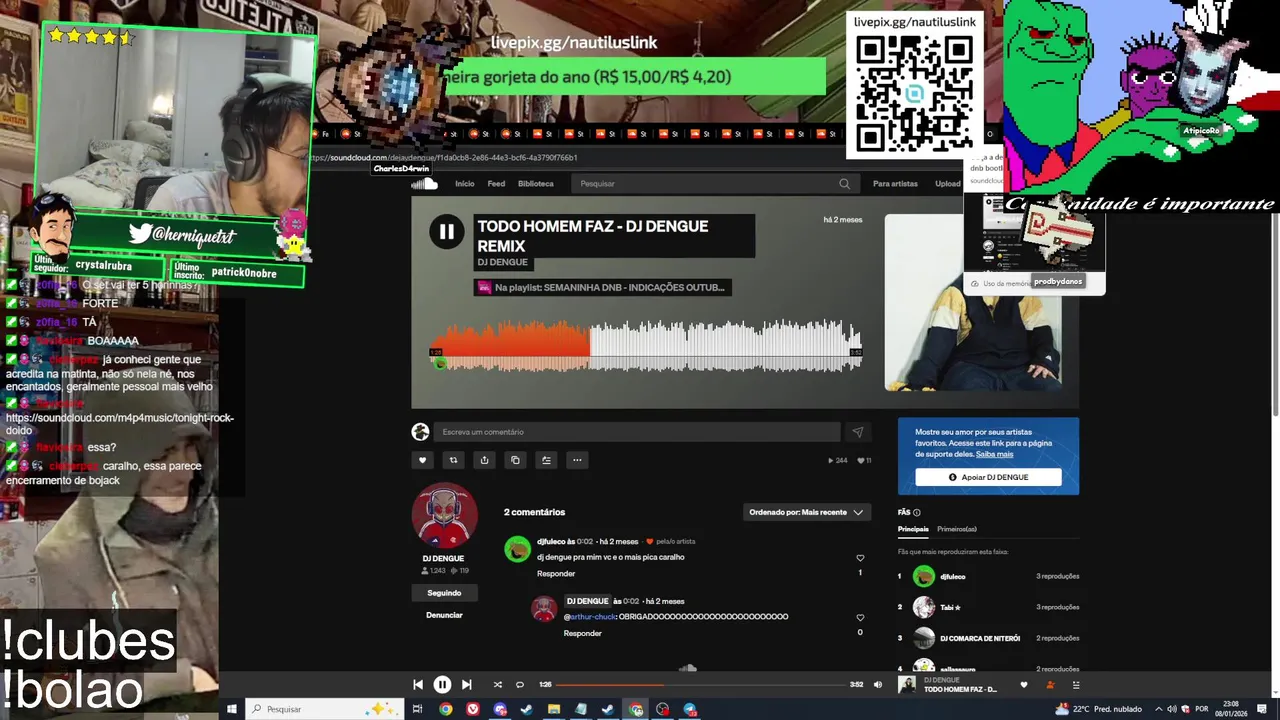
Task: Click the Windows taskbar Pesquisar search box
Action: pyautogui.click(x=325, y=709)
